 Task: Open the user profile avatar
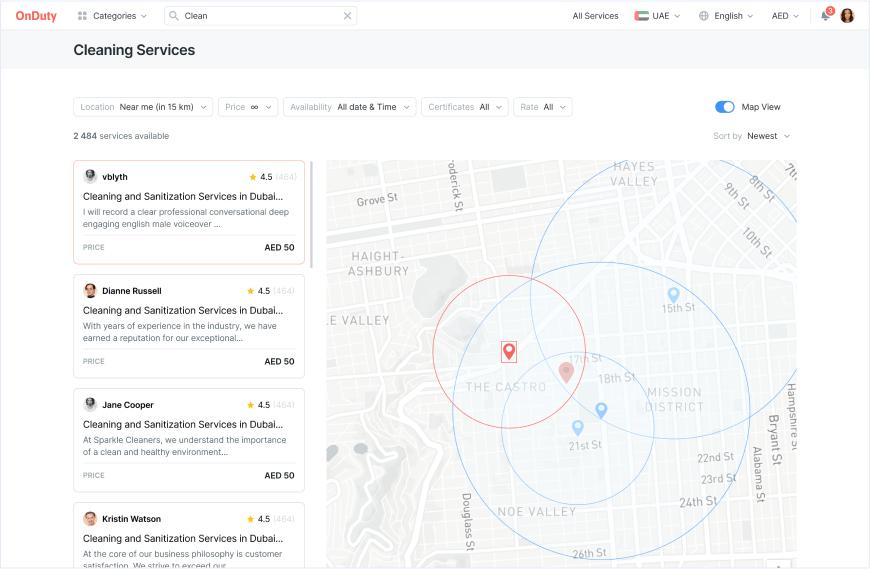click(847, 16)
